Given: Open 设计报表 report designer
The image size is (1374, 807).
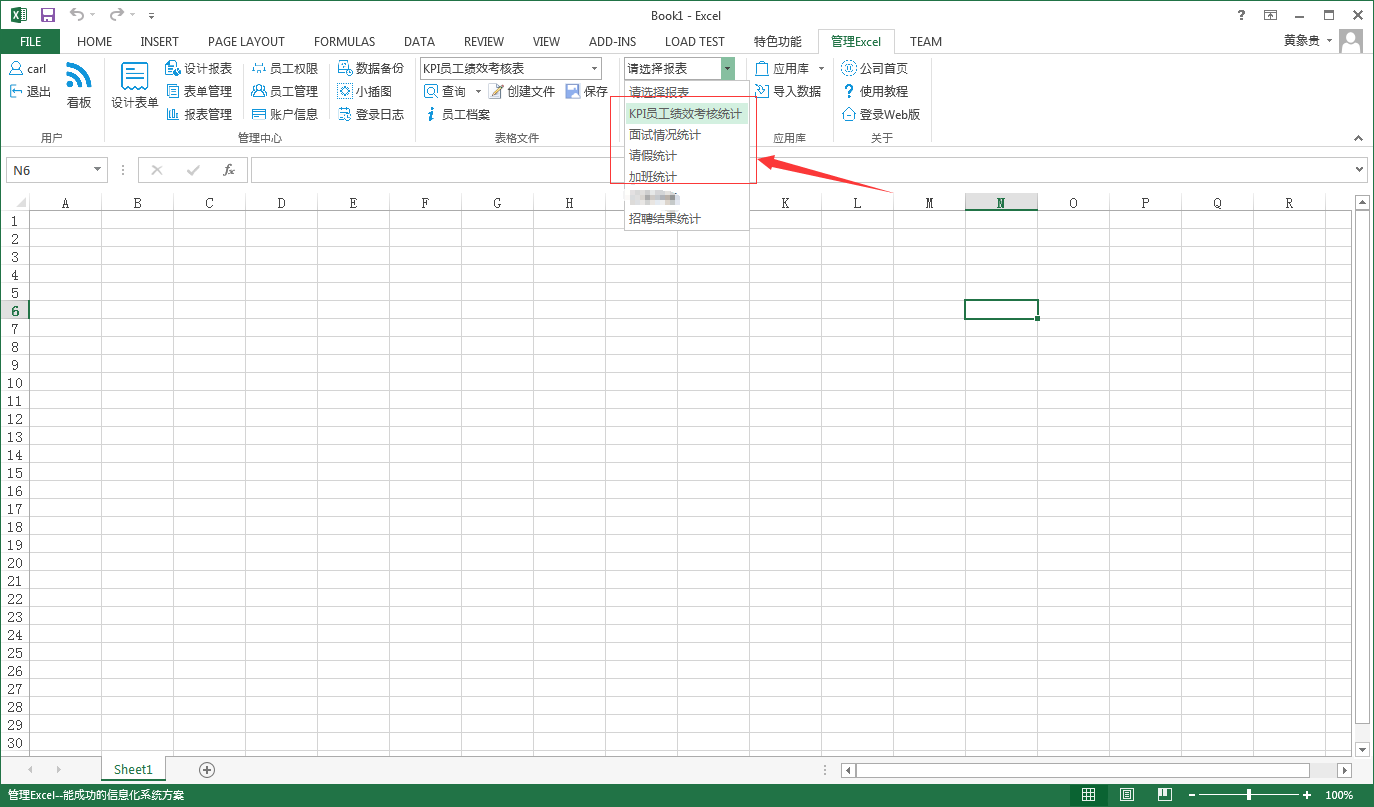Looking at the screenshot, I should 198,68.
